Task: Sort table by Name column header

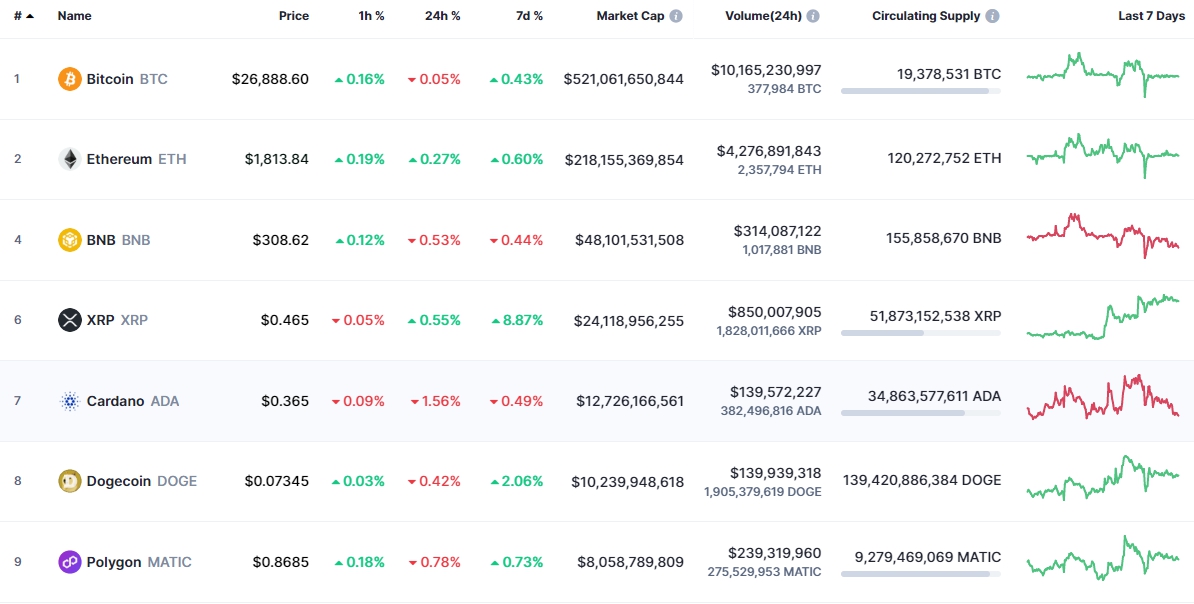Action: 74,16
